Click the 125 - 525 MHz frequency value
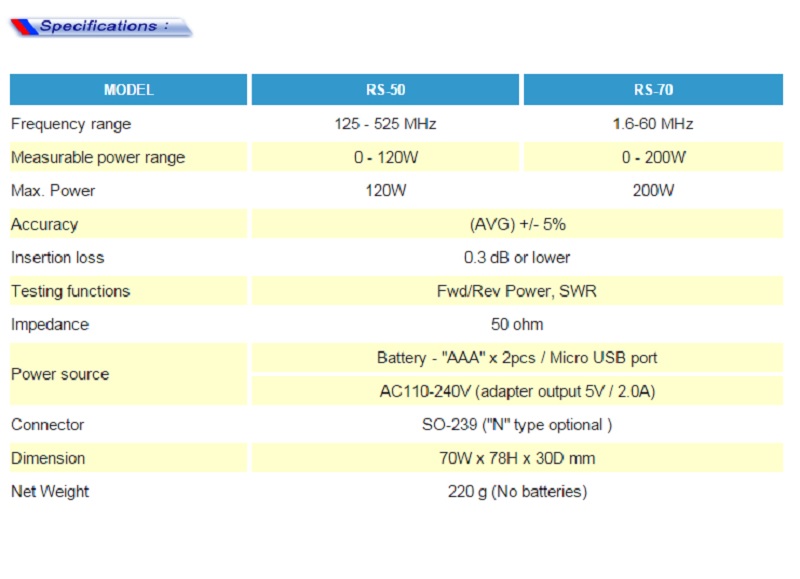 point(385,124)
